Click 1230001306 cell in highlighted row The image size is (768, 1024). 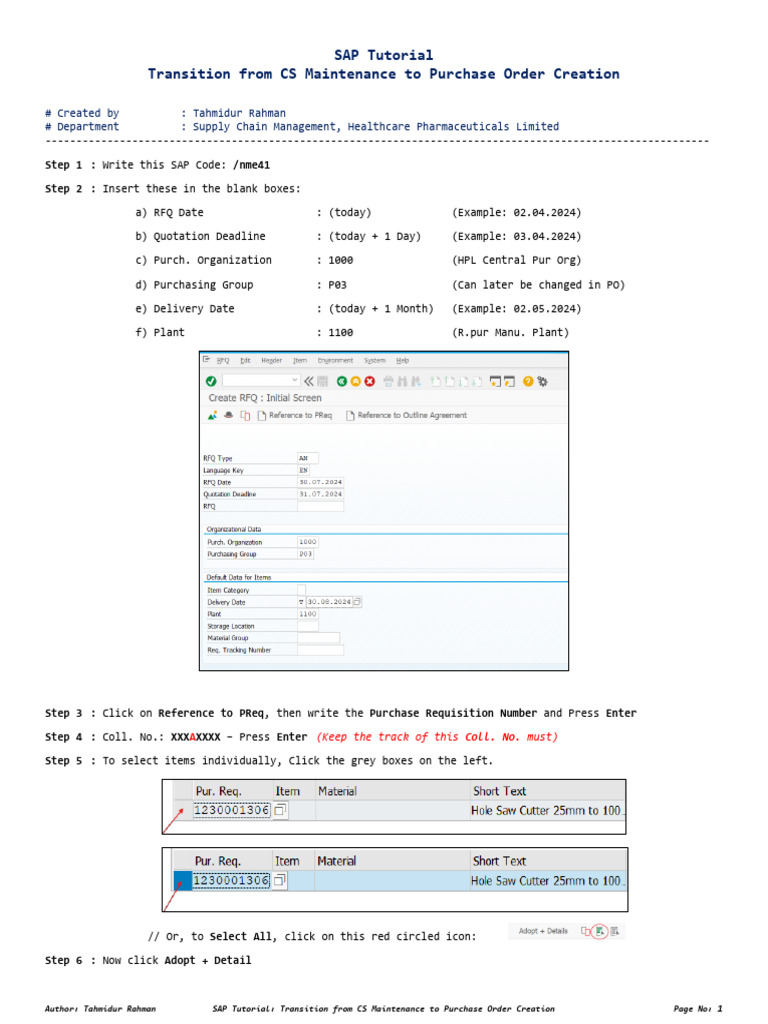(x=232, y=881)
